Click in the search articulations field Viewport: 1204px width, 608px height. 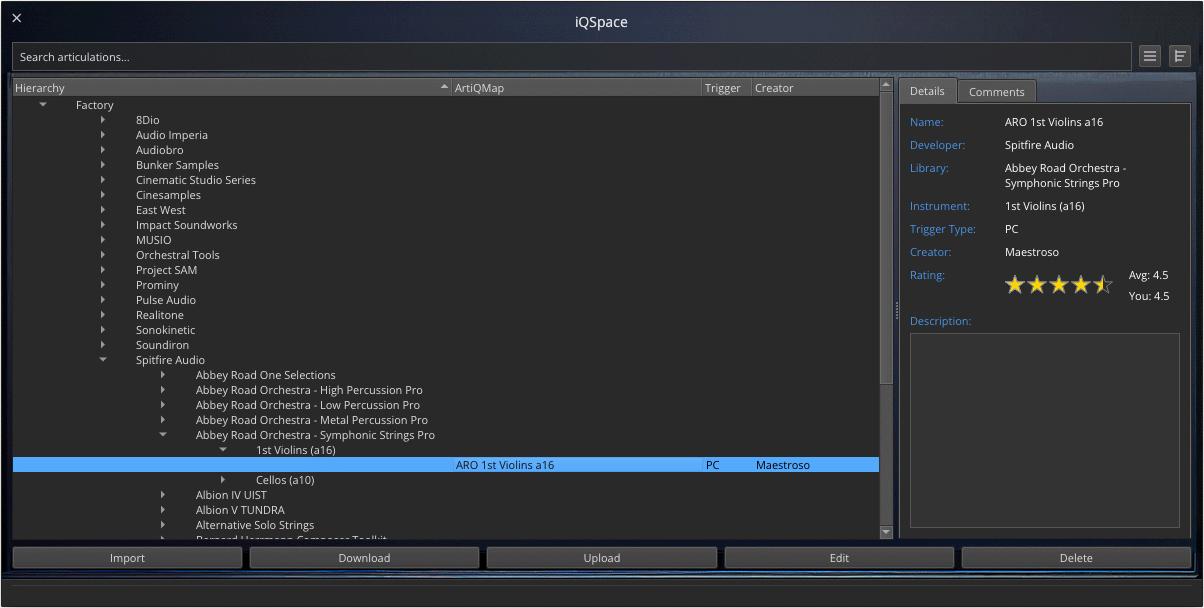point(400,56)
